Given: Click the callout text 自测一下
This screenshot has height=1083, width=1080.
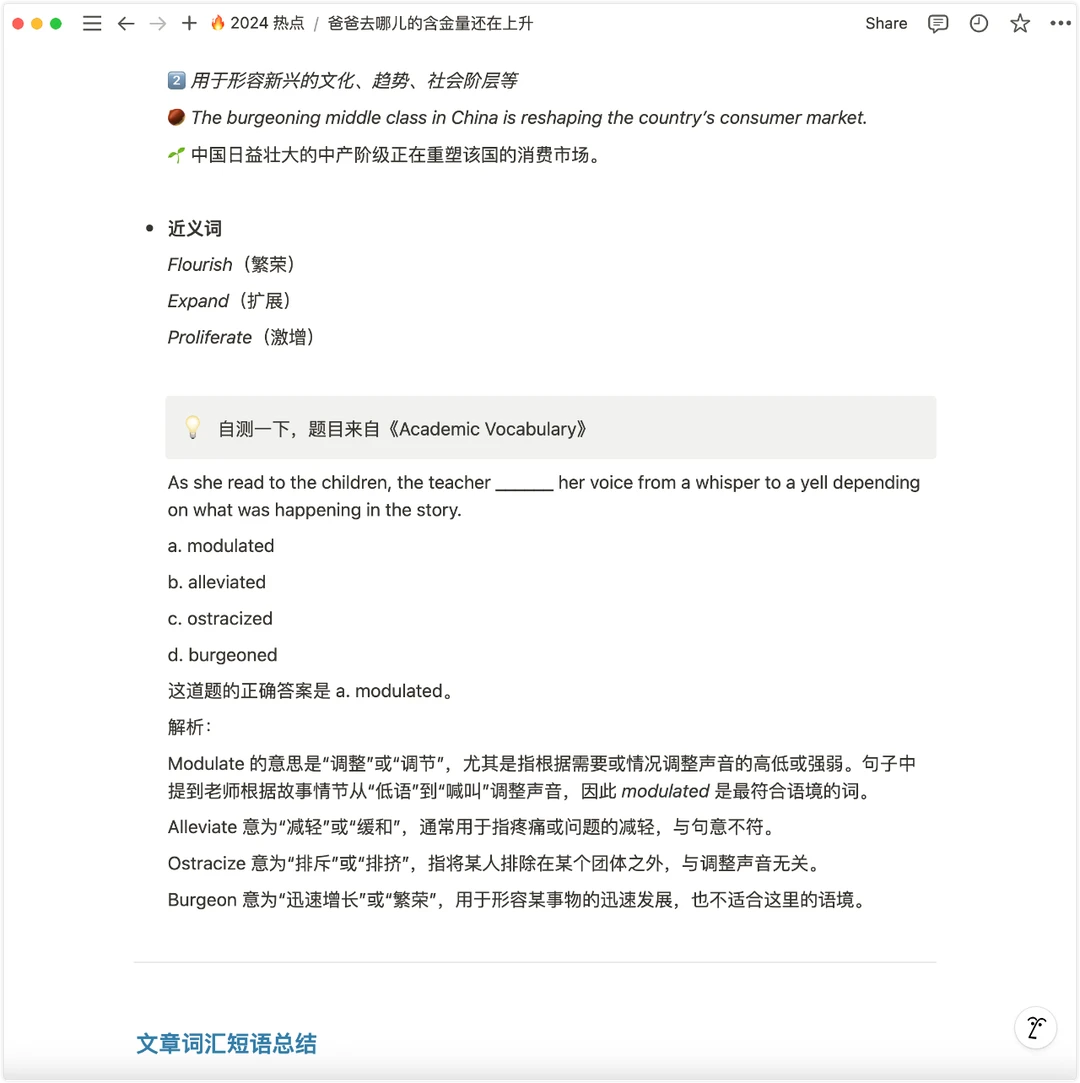Looking at the screenshot, I should pyautogui.click(x=402, y=429).
